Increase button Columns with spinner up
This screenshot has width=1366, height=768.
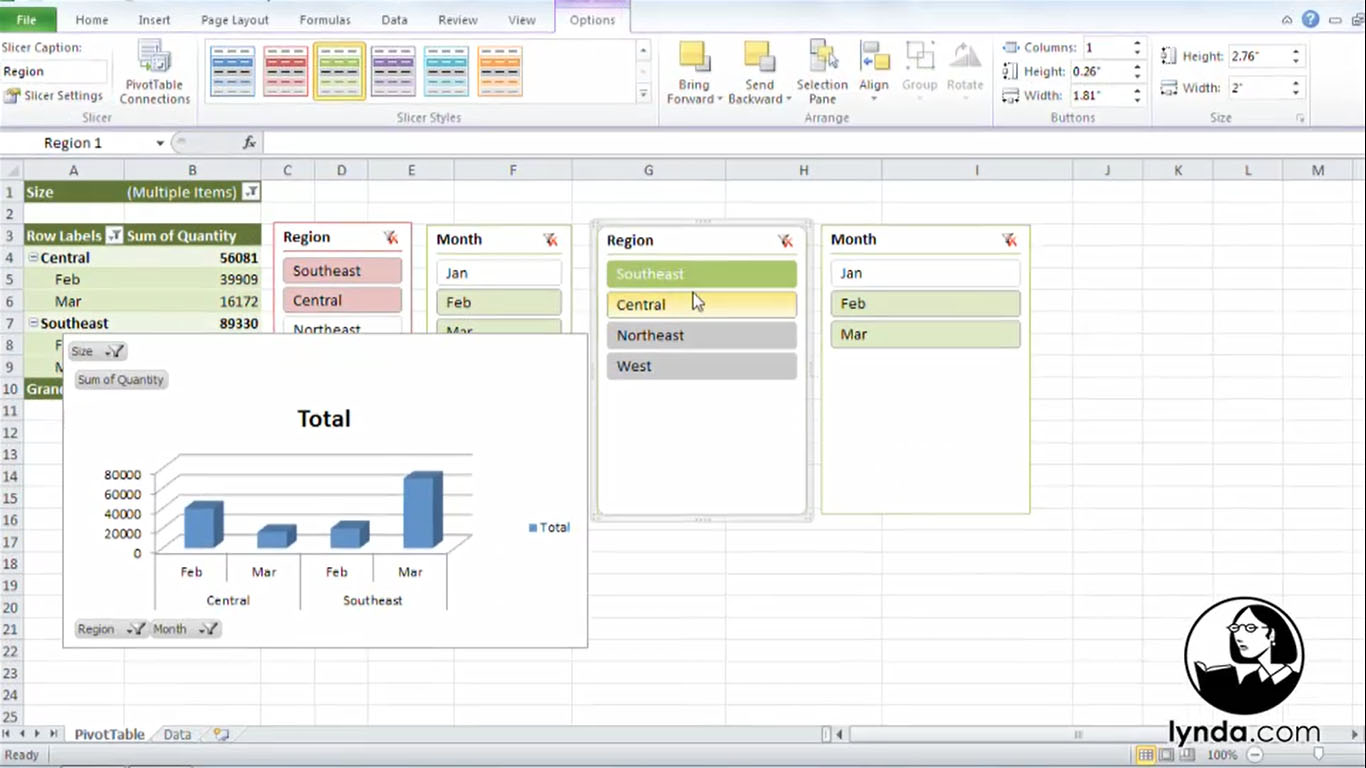1137,44
